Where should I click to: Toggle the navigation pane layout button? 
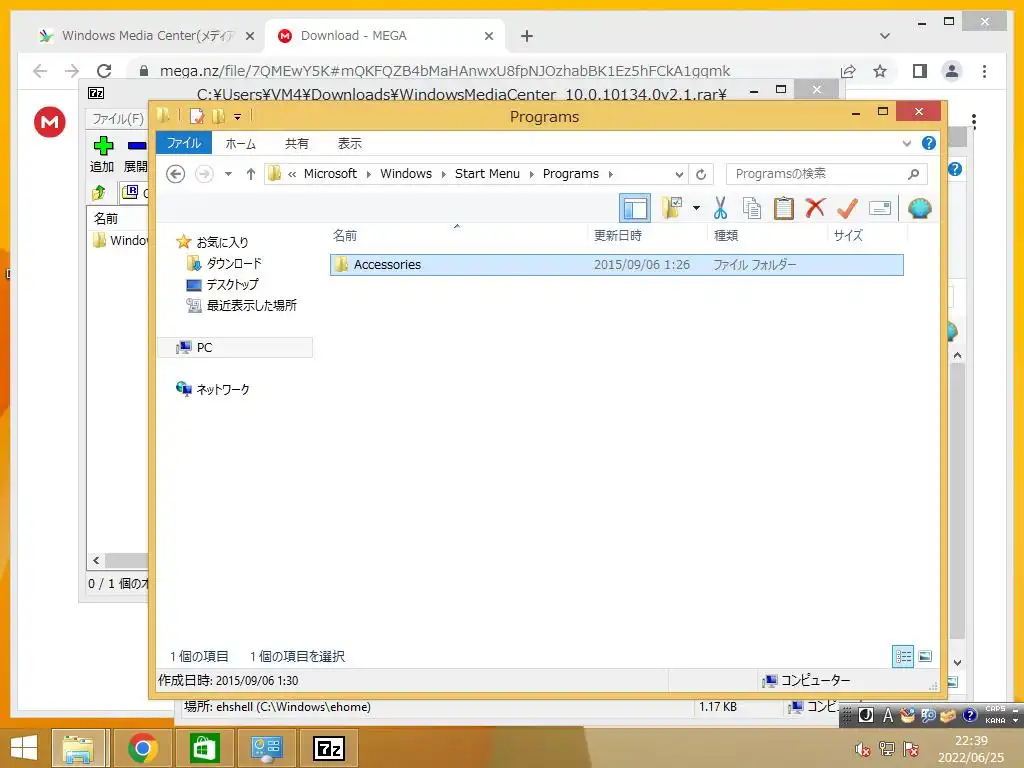click(x=635, y=208)
